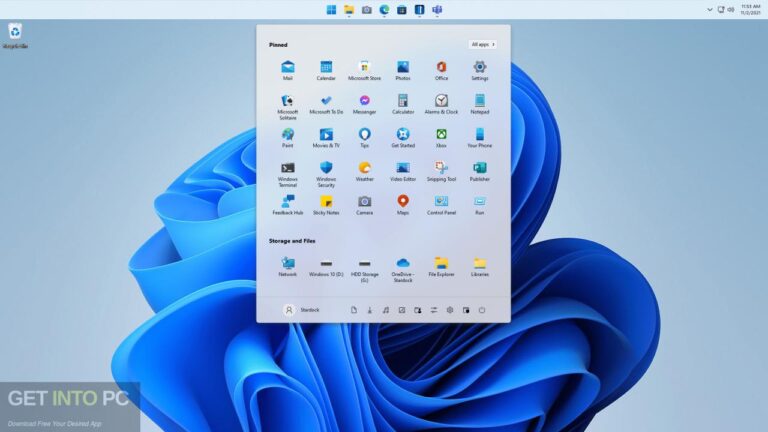Open Microsoft Store from the taskbar
Screen dimensions: 768x432
[402, 10]
